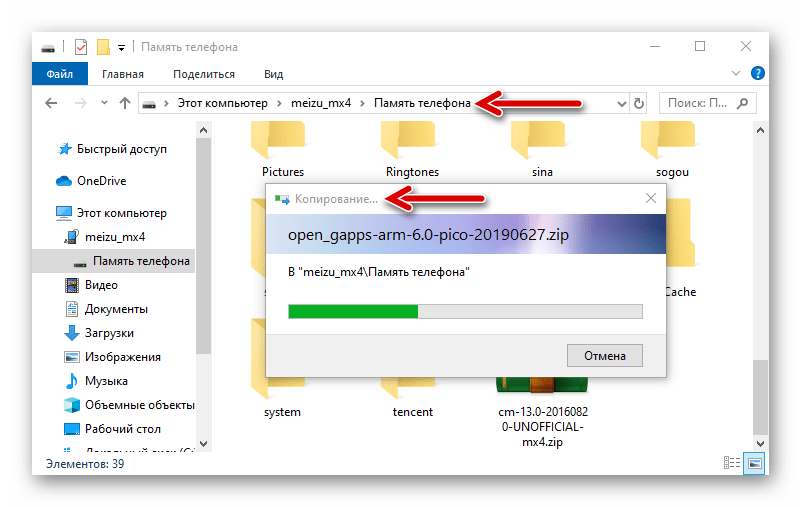Click navigation pane scroll down arrow
The width and height of the screenshot is (801, 507).
click(203, 444)
